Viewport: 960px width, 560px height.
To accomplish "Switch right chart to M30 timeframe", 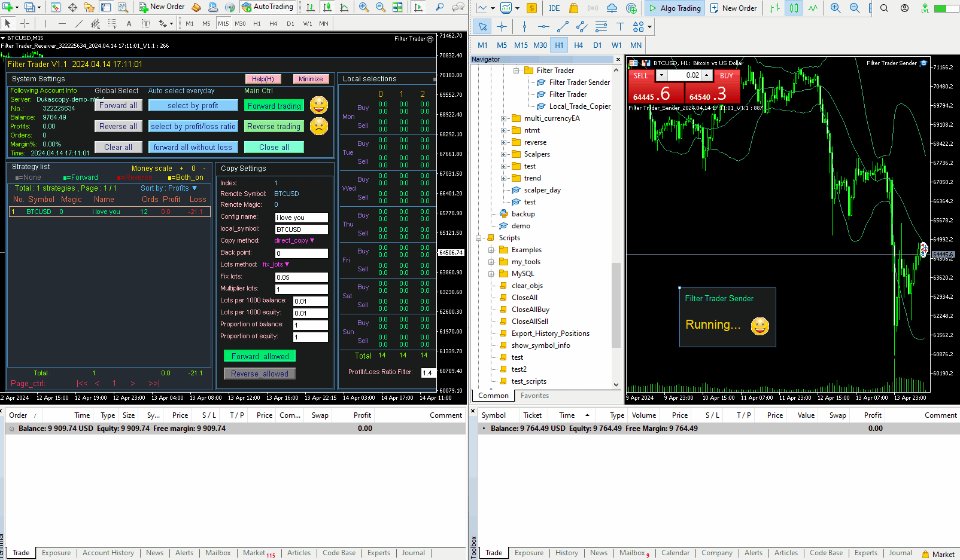I will click(540, 45).
